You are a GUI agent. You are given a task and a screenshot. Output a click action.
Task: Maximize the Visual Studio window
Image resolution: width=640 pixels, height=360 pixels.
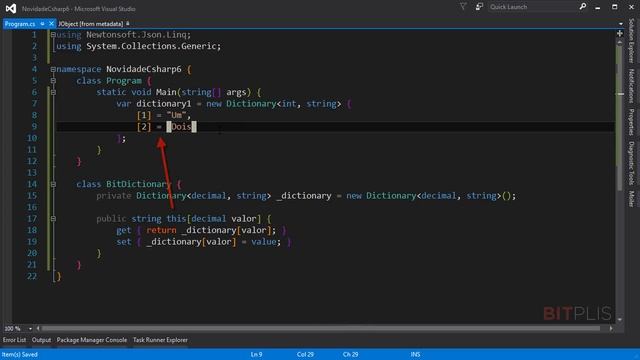tap(615, 7)
